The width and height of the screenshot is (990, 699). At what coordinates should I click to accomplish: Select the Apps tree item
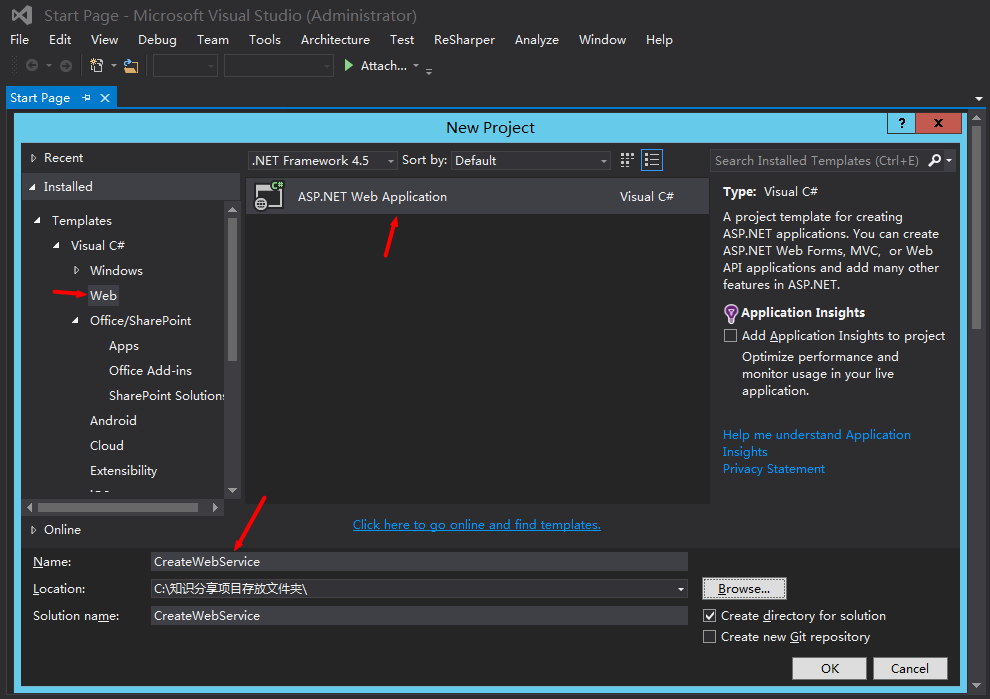click(x=124, y=346)
